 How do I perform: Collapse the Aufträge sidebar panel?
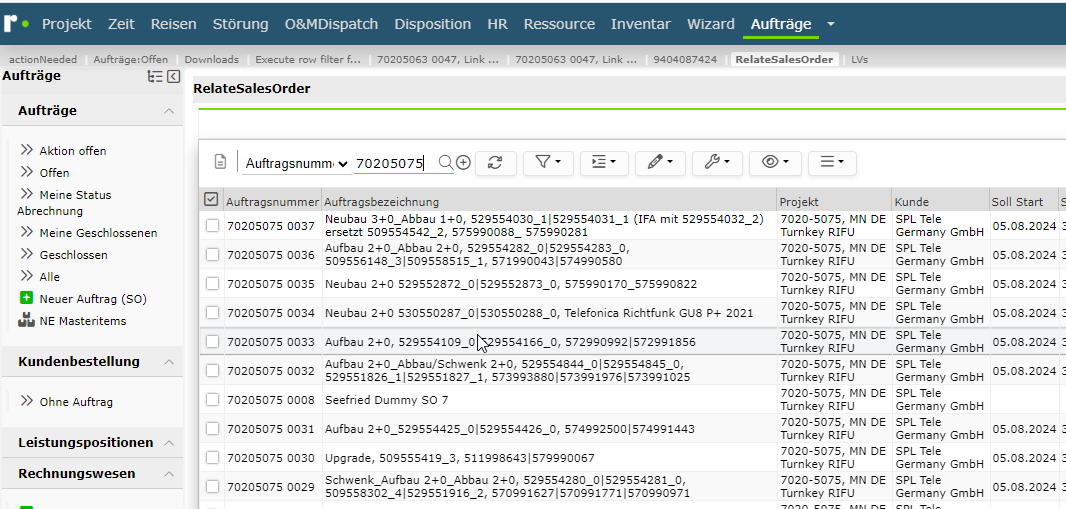click(173, 77)
